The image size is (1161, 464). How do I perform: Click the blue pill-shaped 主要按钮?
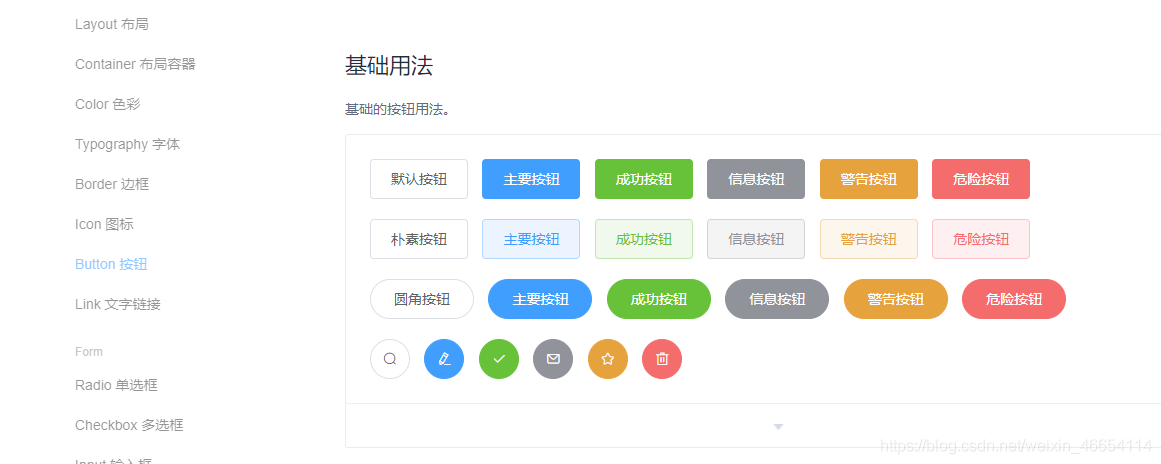pos(540,299)
